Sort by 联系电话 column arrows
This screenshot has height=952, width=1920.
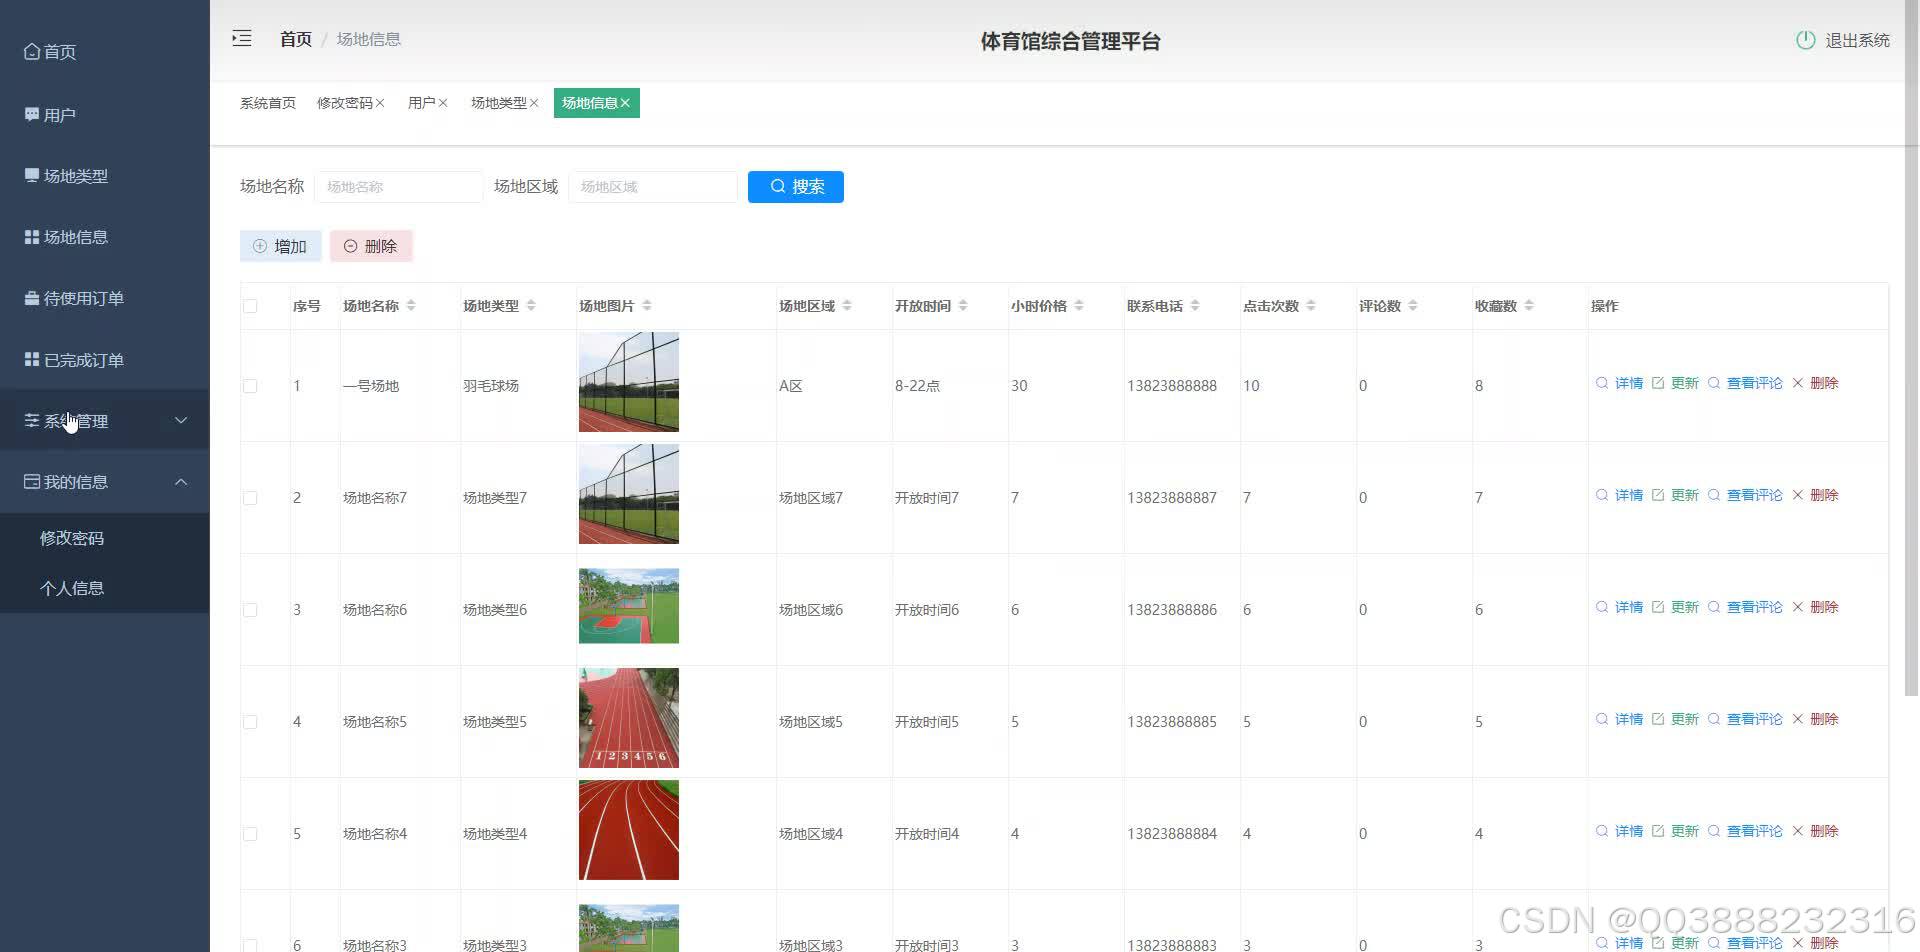tap(1195, 306)
